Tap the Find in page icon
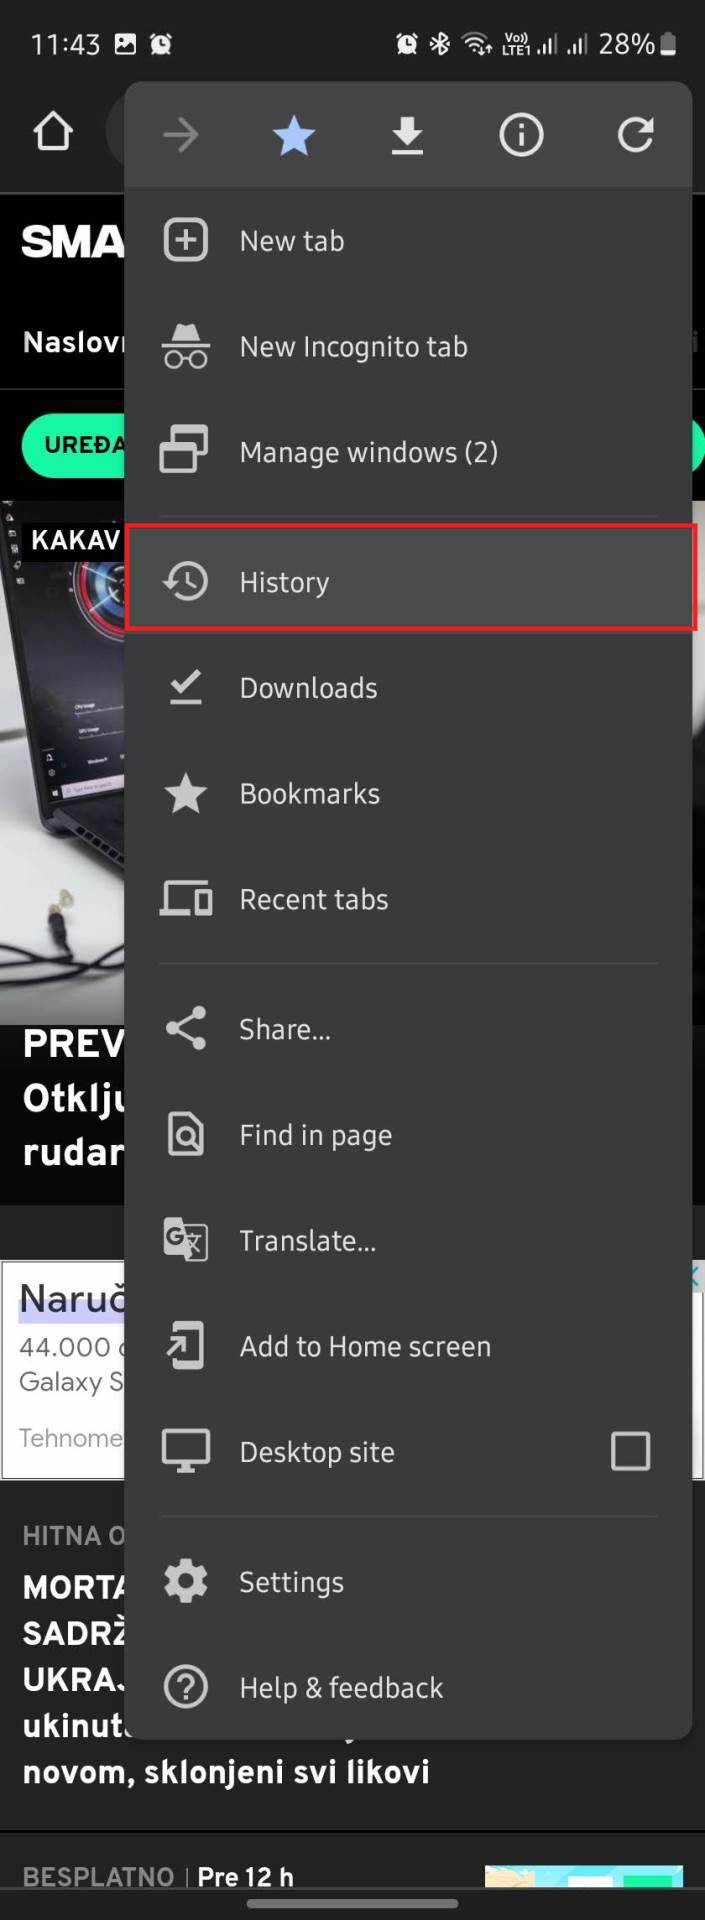Image resolution: width=705 pixels, height=1920 pixels. 186,1134
